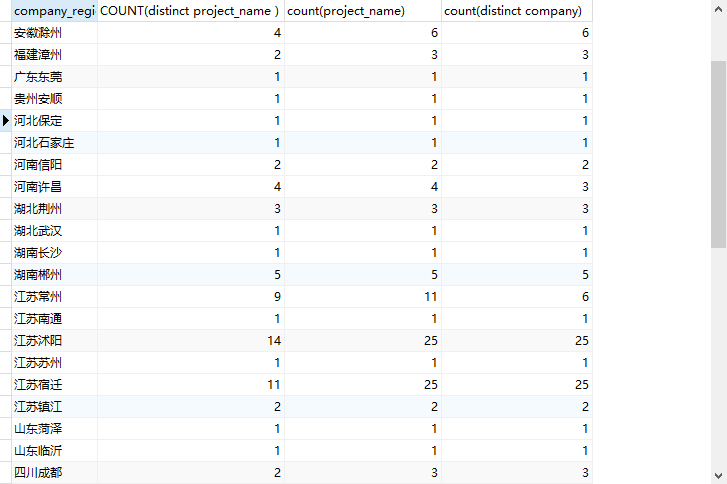Select the 山东临沂 region cell
The image size is (727, 484).
[54, 451]
